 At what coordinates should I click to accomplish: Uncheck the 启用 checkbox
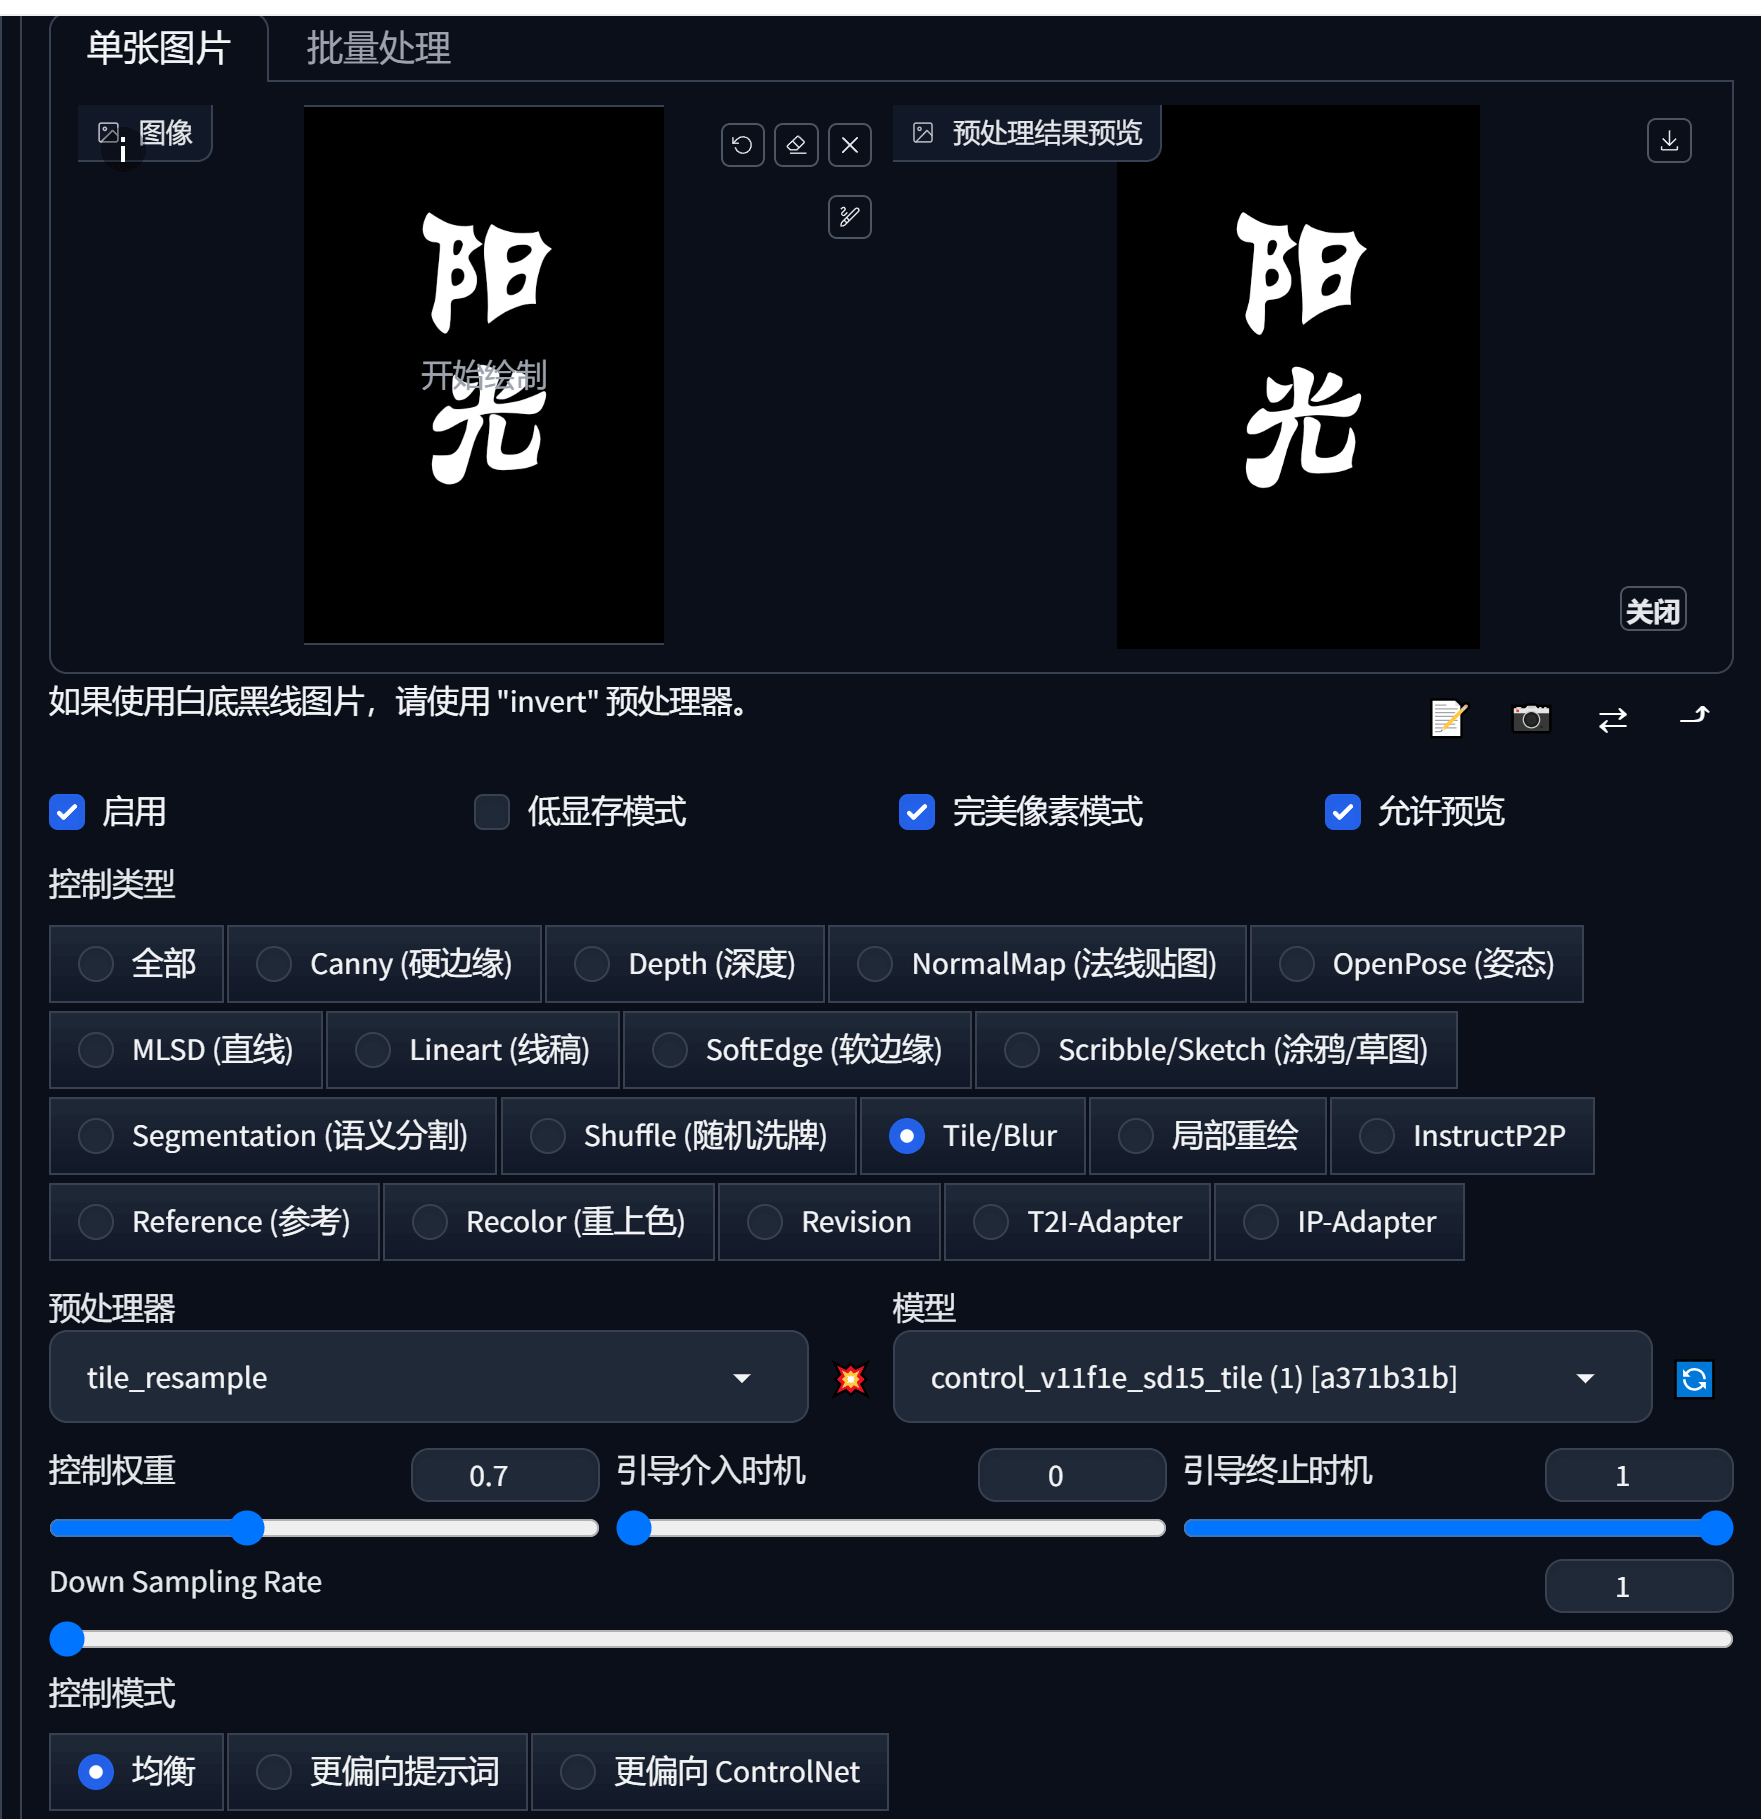[67, 812]
